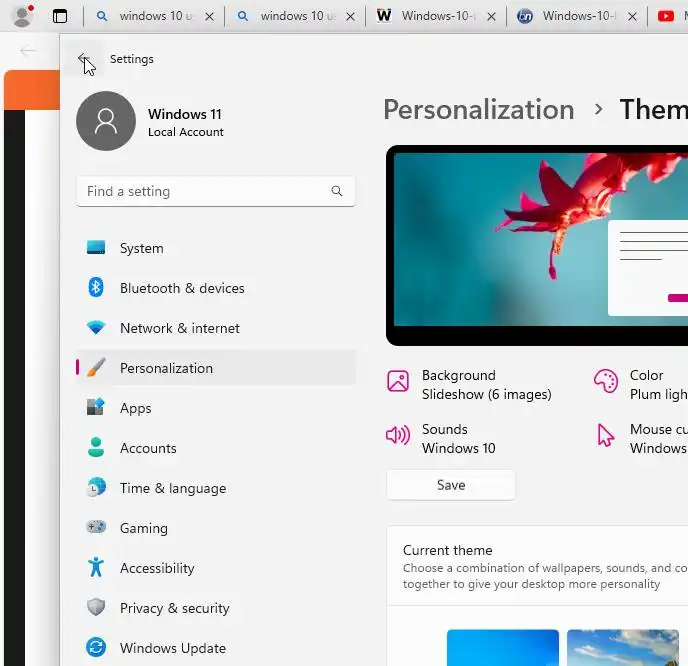
Task: Click the Bluetooth & devices icon
Action: coord(96,288)
